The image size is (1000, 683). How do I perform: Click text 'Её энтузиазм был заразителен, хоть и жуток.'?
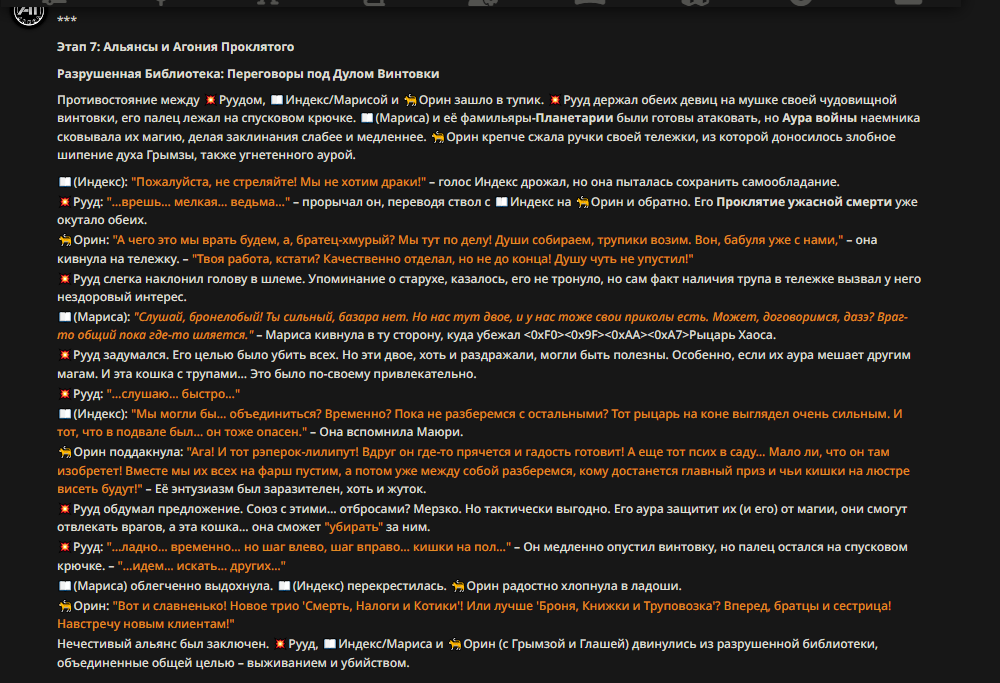pos(290,489)
